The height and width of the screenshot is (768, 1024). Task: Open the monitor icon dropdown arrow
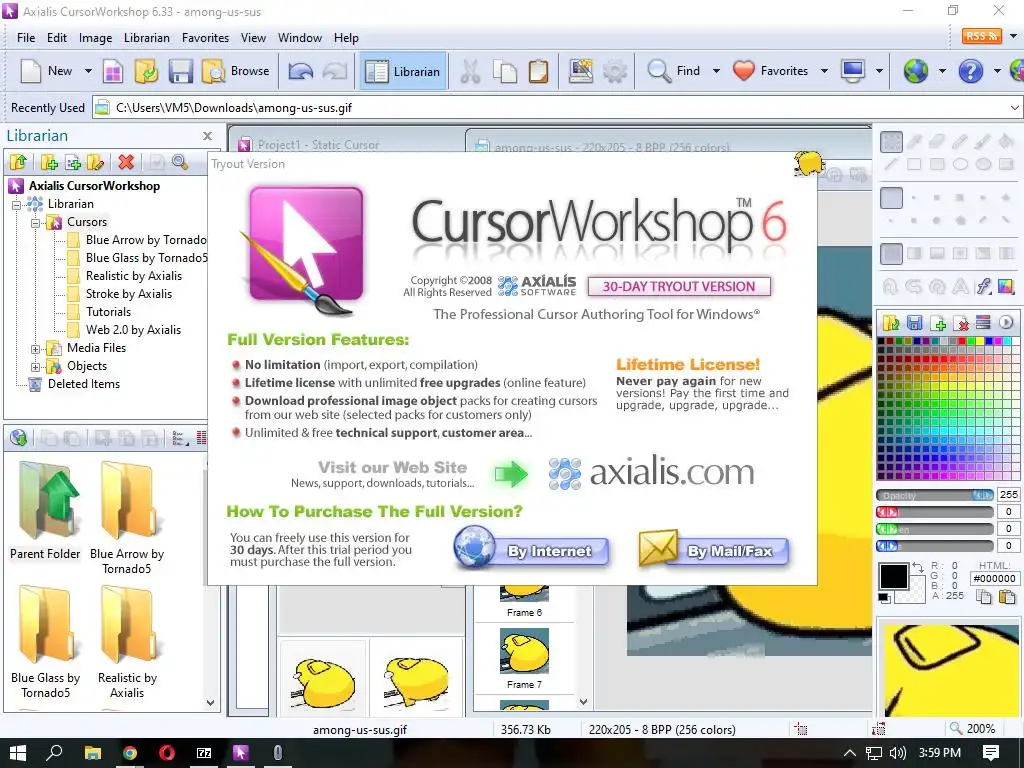point(879,71)
